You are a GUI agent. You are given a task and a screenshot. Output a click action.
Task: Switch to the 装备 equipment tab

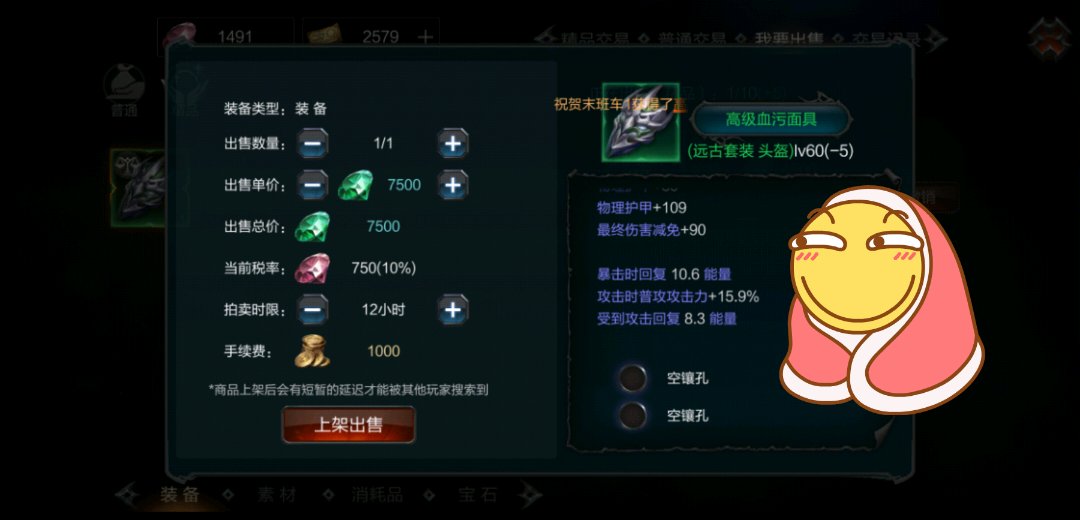point(180,495)
